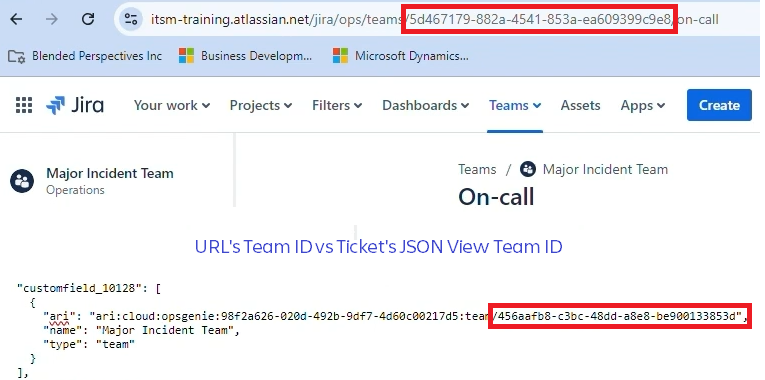Open the Filters dropdown menu
765x380 pixels.
[337, 105]
